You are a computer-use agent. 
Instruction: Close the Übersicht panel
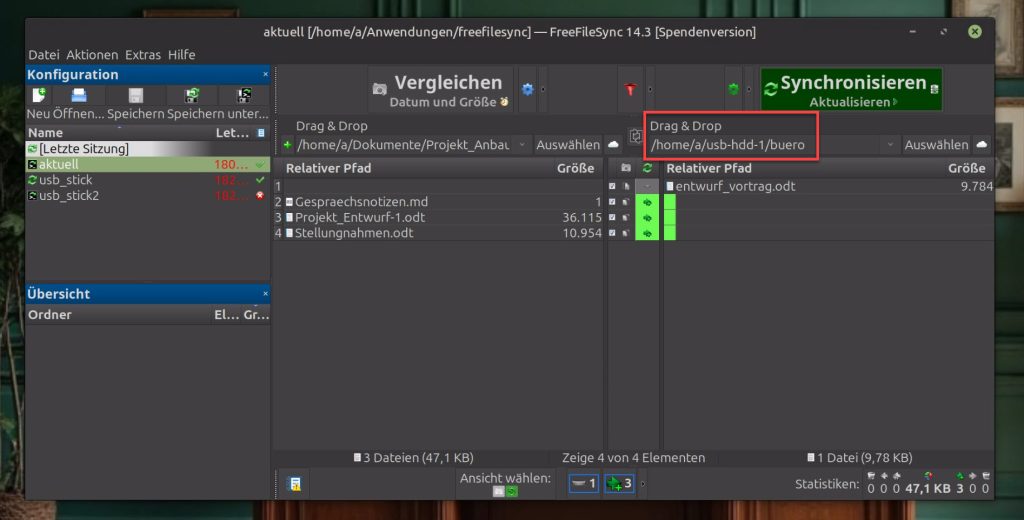(265, 294)
